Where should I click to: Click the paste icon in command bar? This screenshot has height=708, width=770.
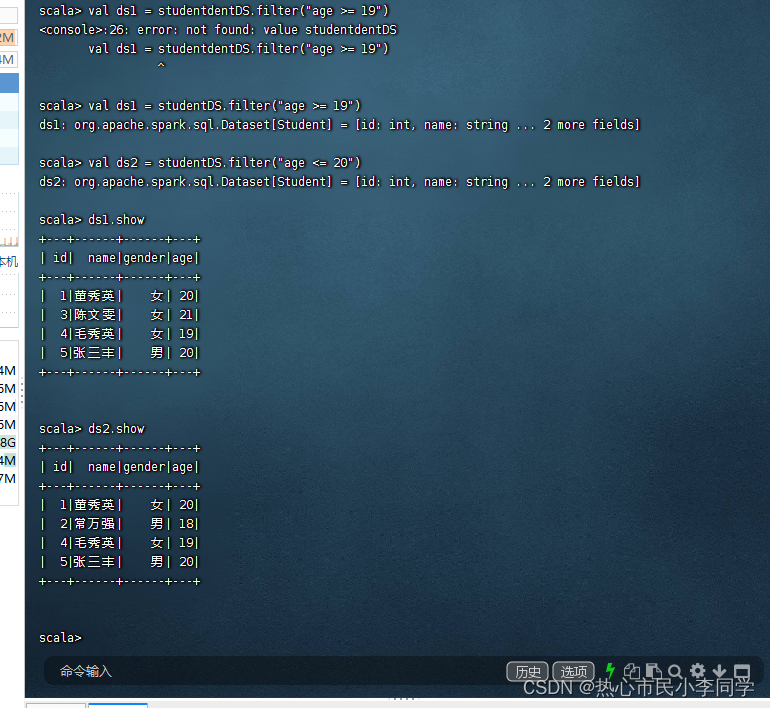click(x=654, y=671)
